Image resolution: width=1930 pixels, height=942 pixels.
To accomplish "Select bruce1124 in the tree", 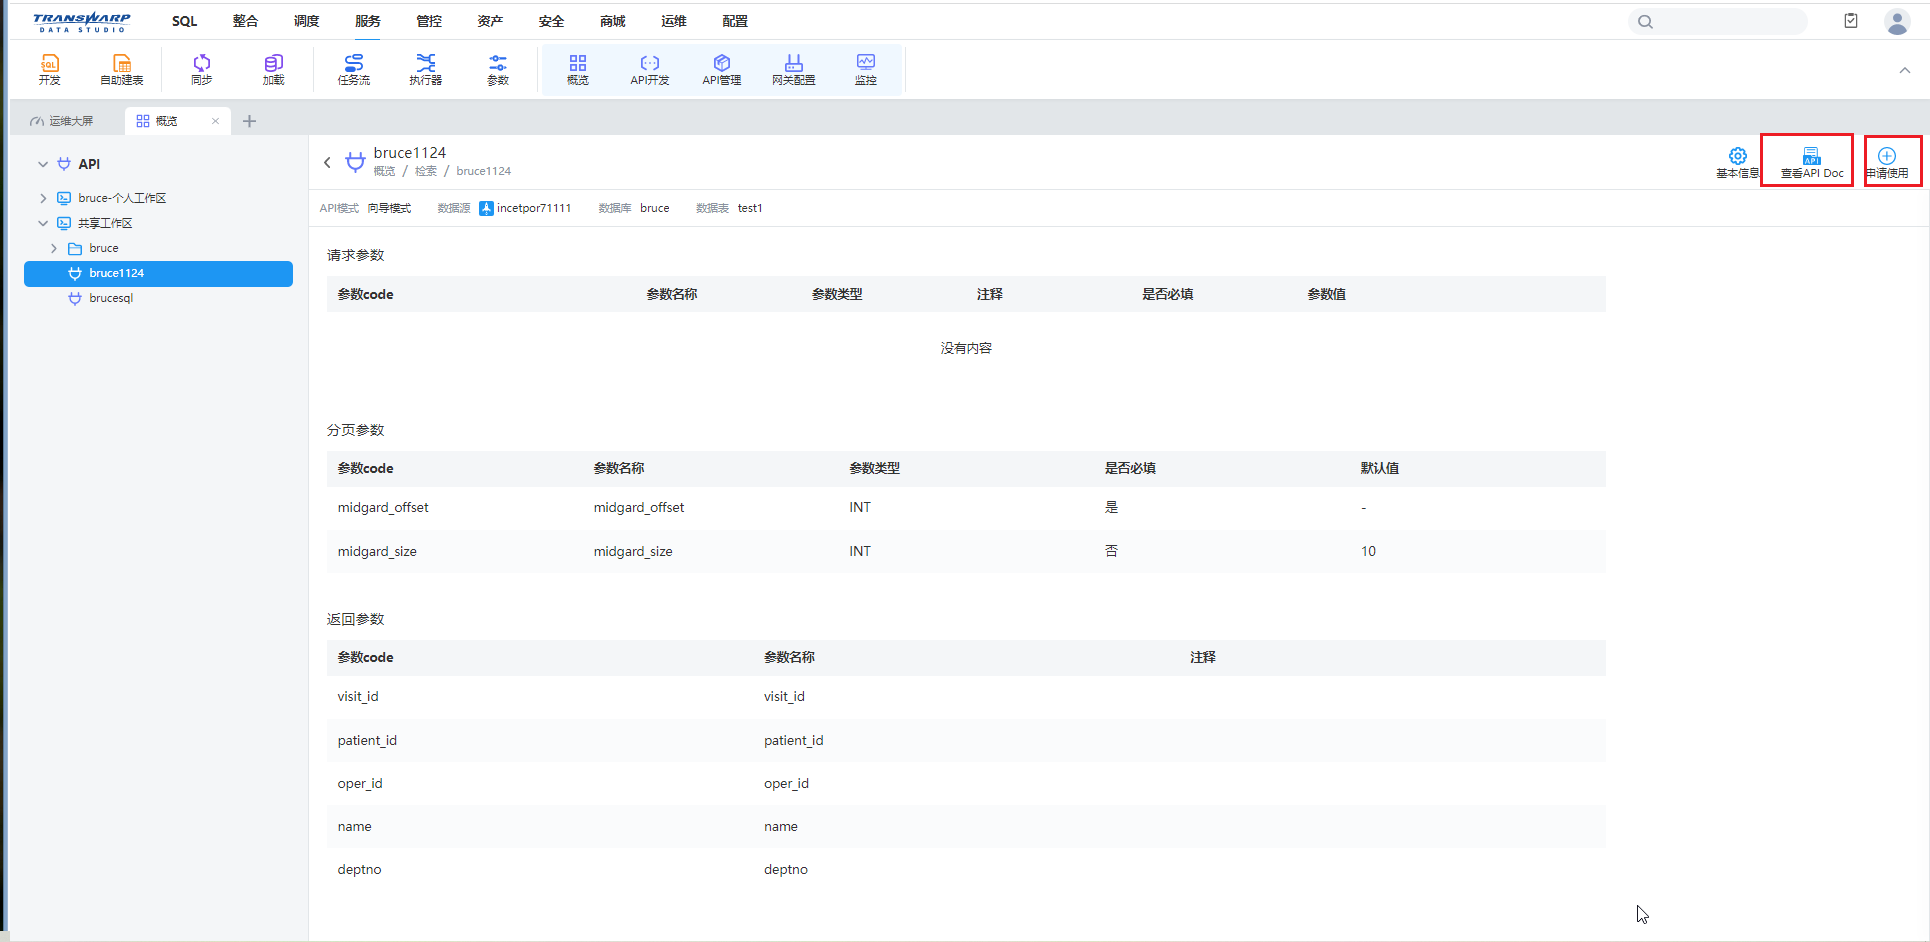I will pos(159,273).
